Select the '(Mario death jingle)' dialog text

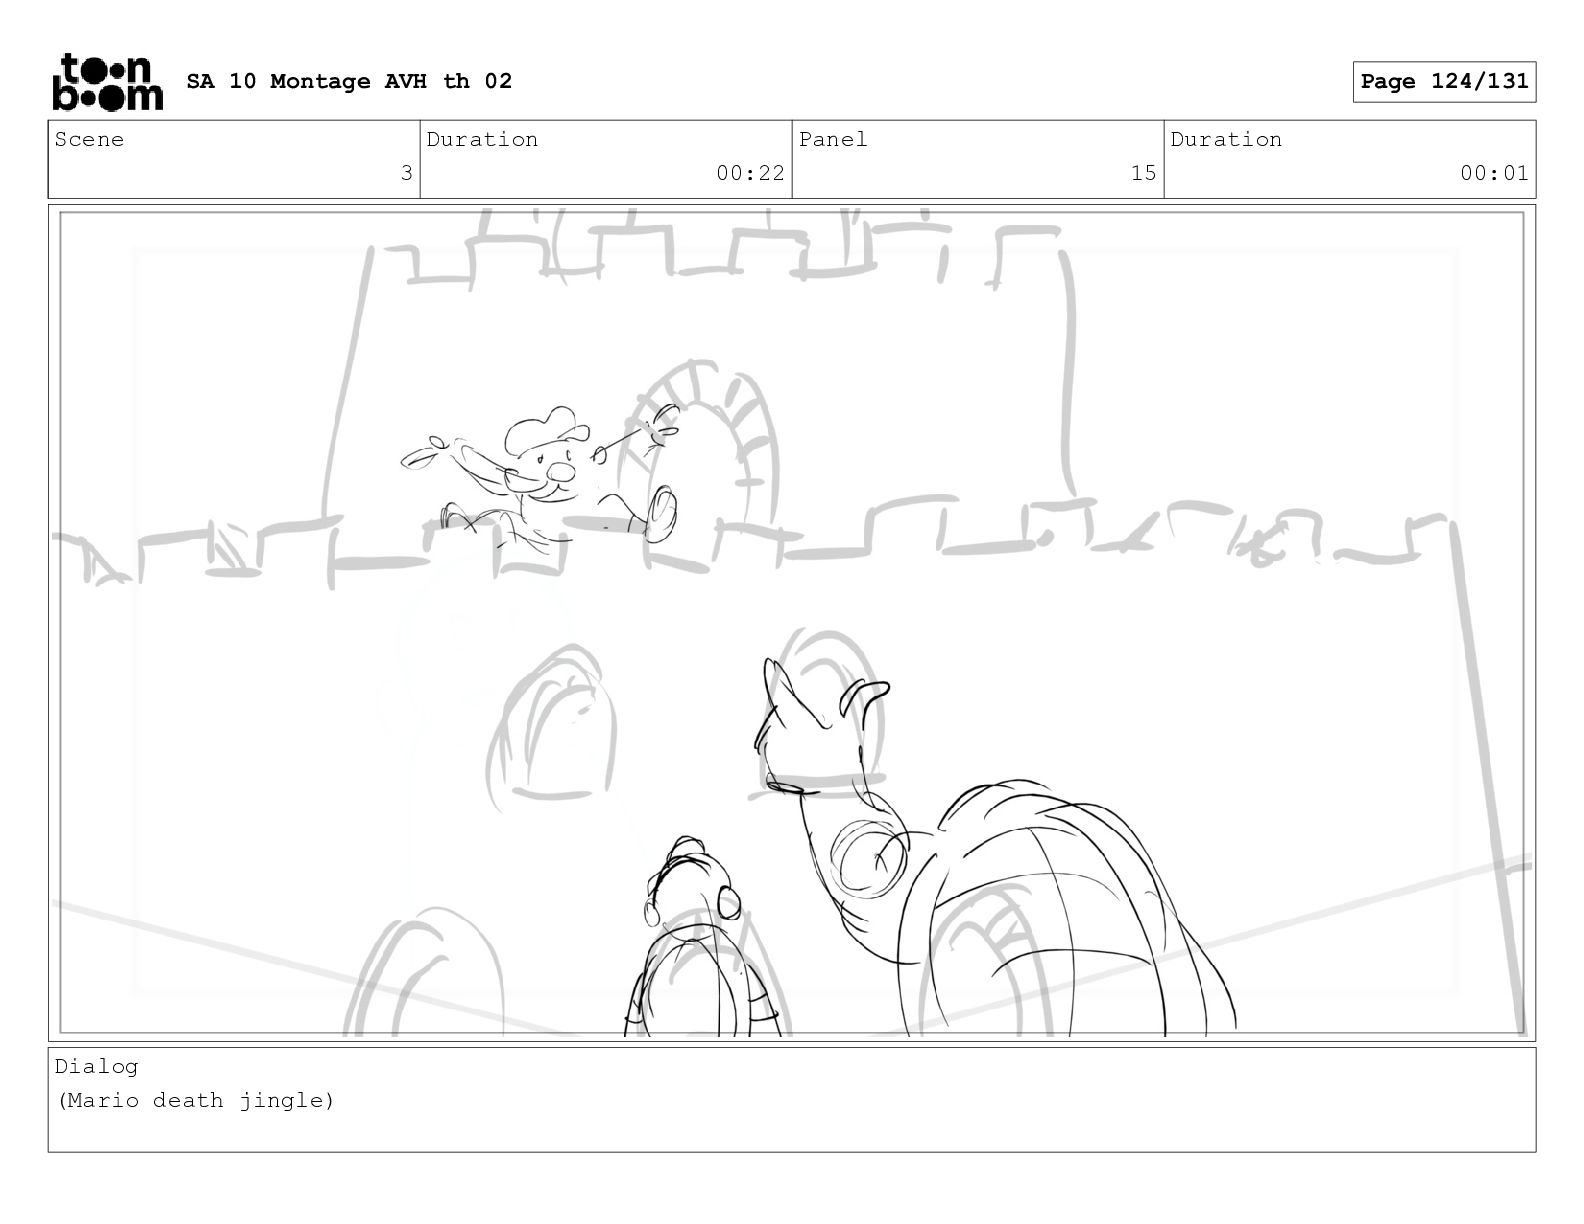(195, 1100)
